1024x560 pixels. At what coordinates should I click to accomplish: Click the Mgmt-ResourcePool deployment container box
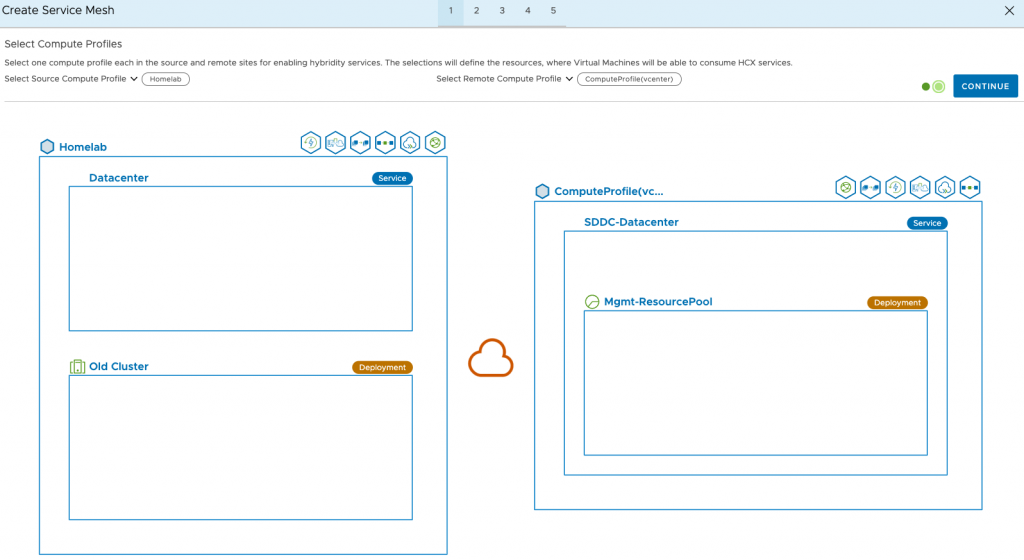coord(756,382)
